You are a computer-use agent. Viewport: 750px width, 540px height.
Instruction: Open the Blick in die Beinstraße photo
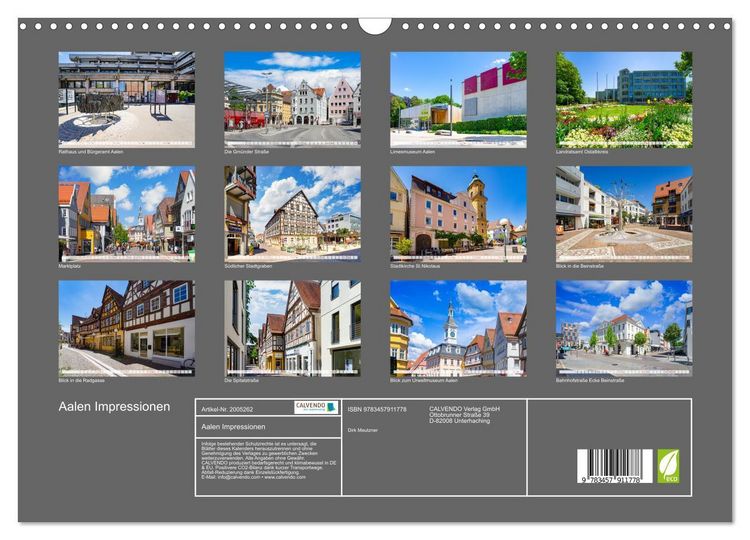624,214
